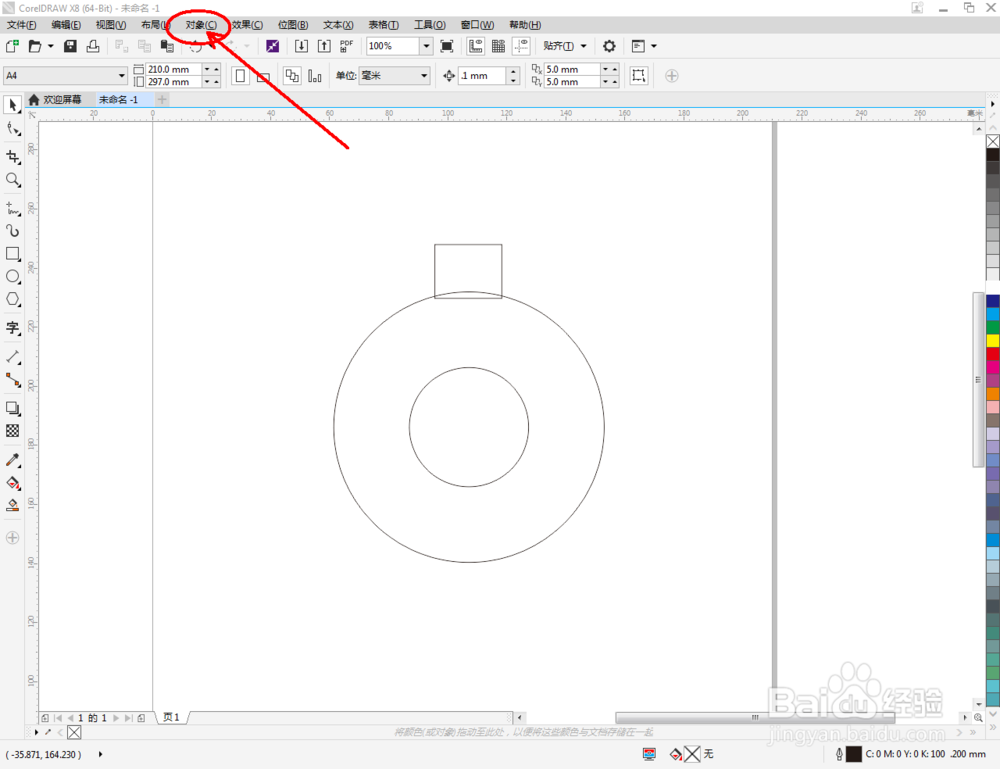Select the Crop tool
The image size is (1000, 769).
pyautogui.click(x=13, y=157)
